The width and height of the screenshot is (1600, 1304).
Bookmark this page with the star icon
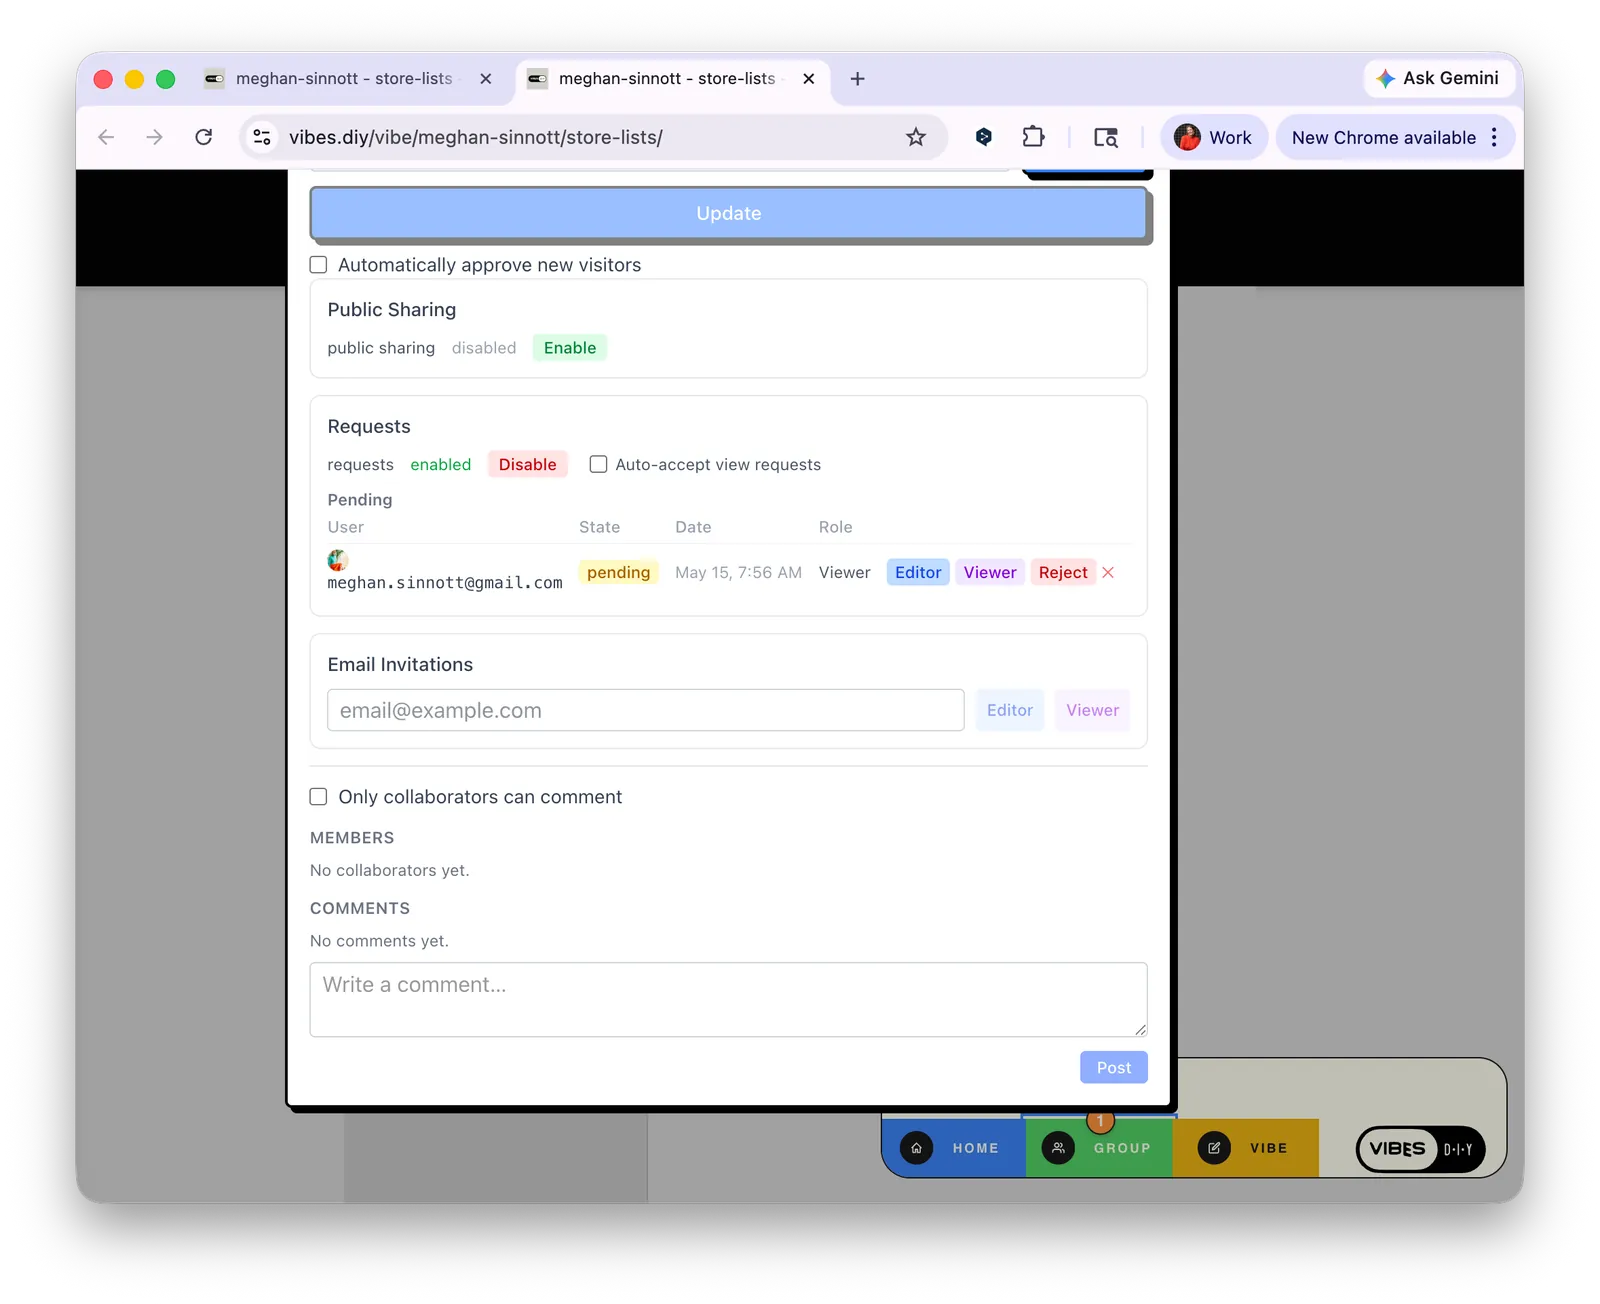(916, 137)
